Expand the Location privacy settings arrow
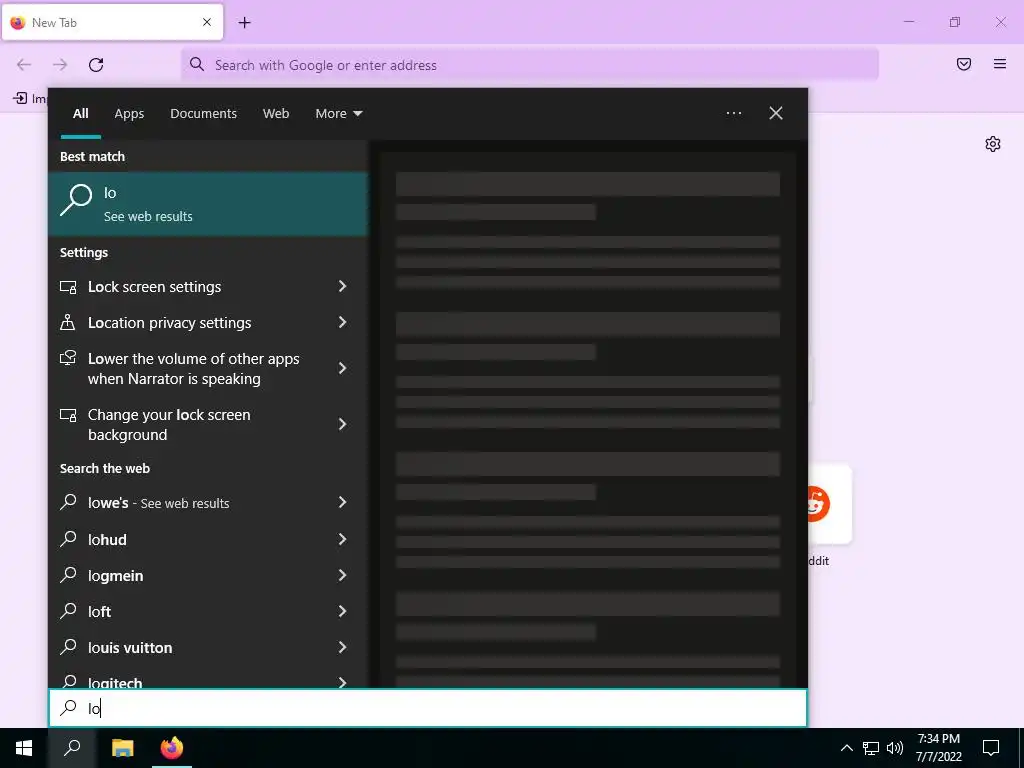Viewport: 1024px width, 768px height. 342,322
